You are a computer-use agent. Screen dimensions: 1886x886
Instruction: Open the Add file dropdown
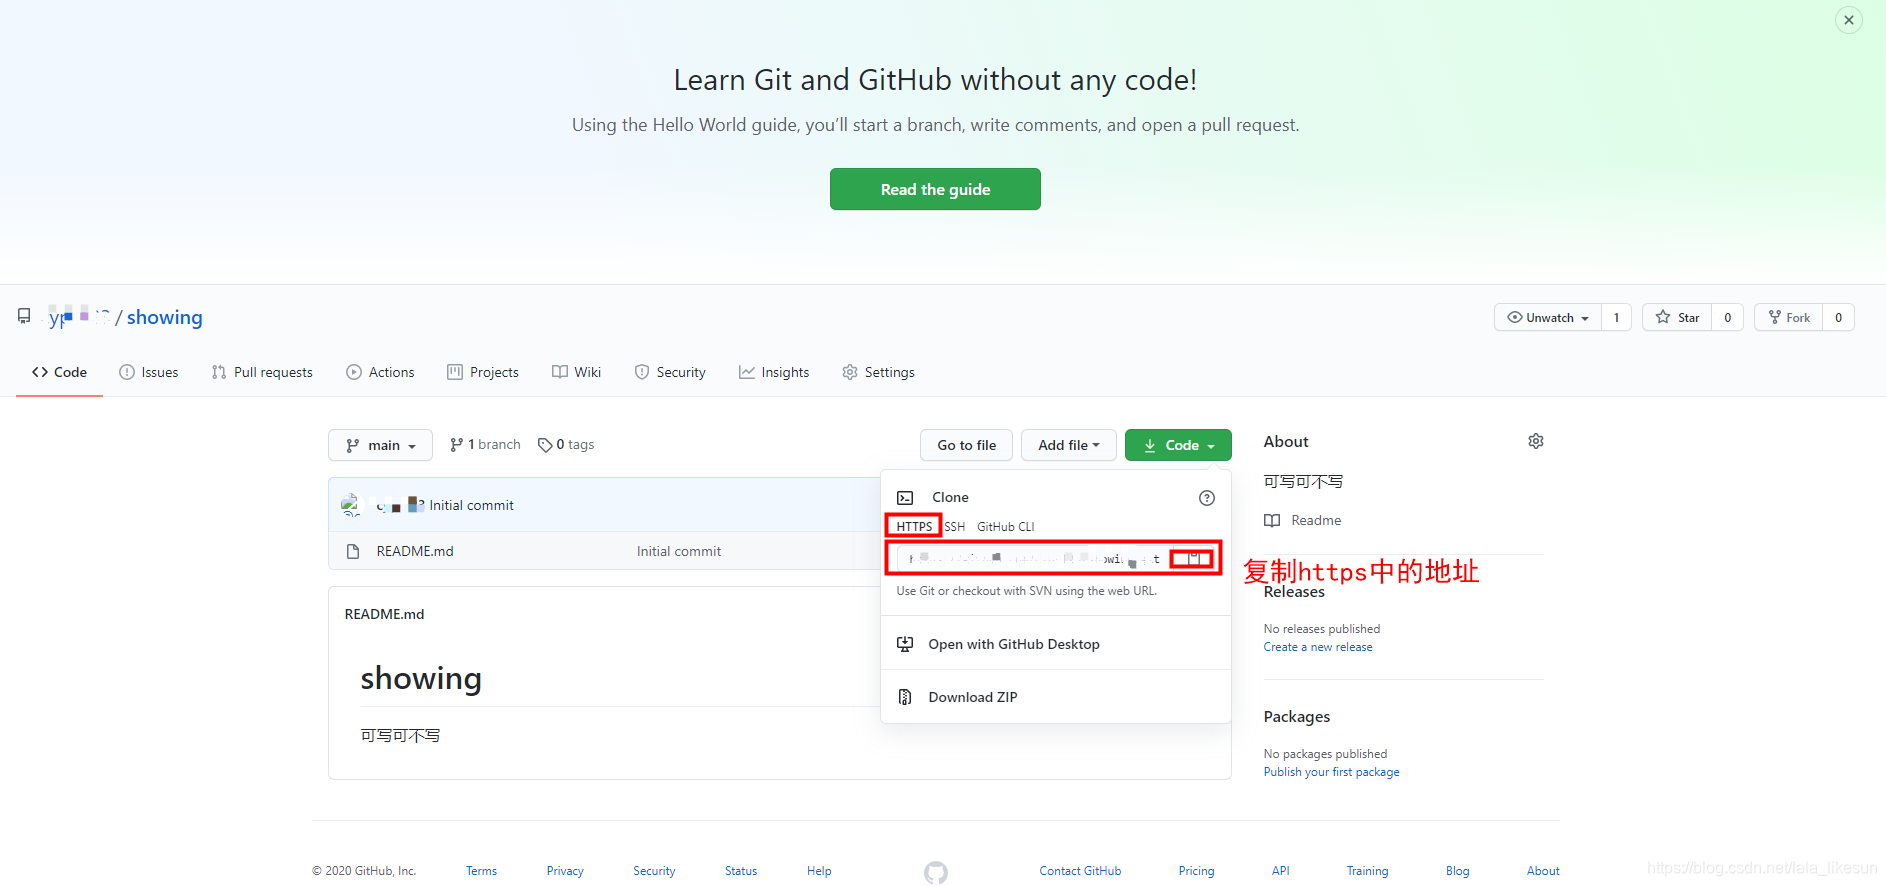[x=1068, y=445]
